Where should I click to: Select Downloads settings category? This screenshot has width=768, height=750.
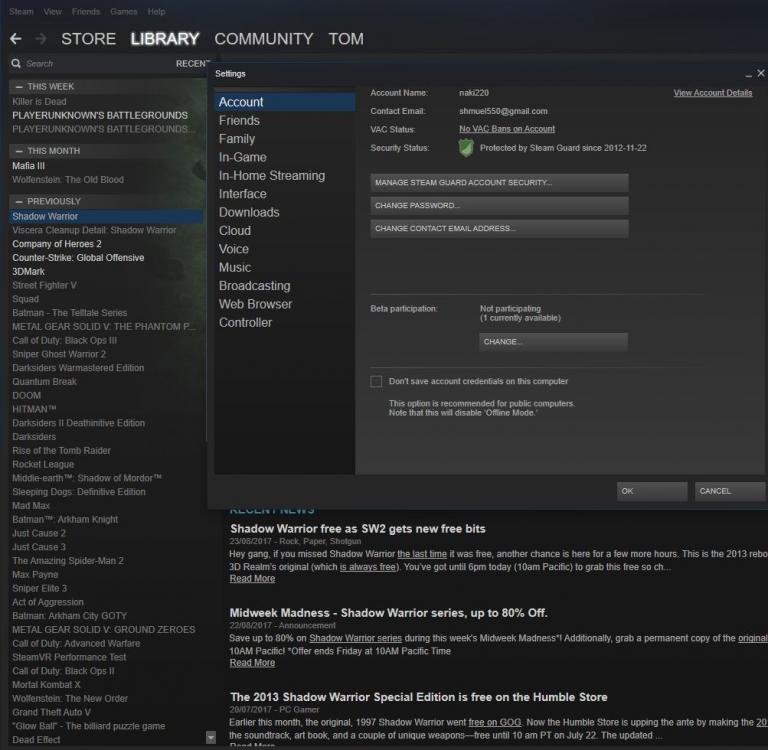click(285, 212)
